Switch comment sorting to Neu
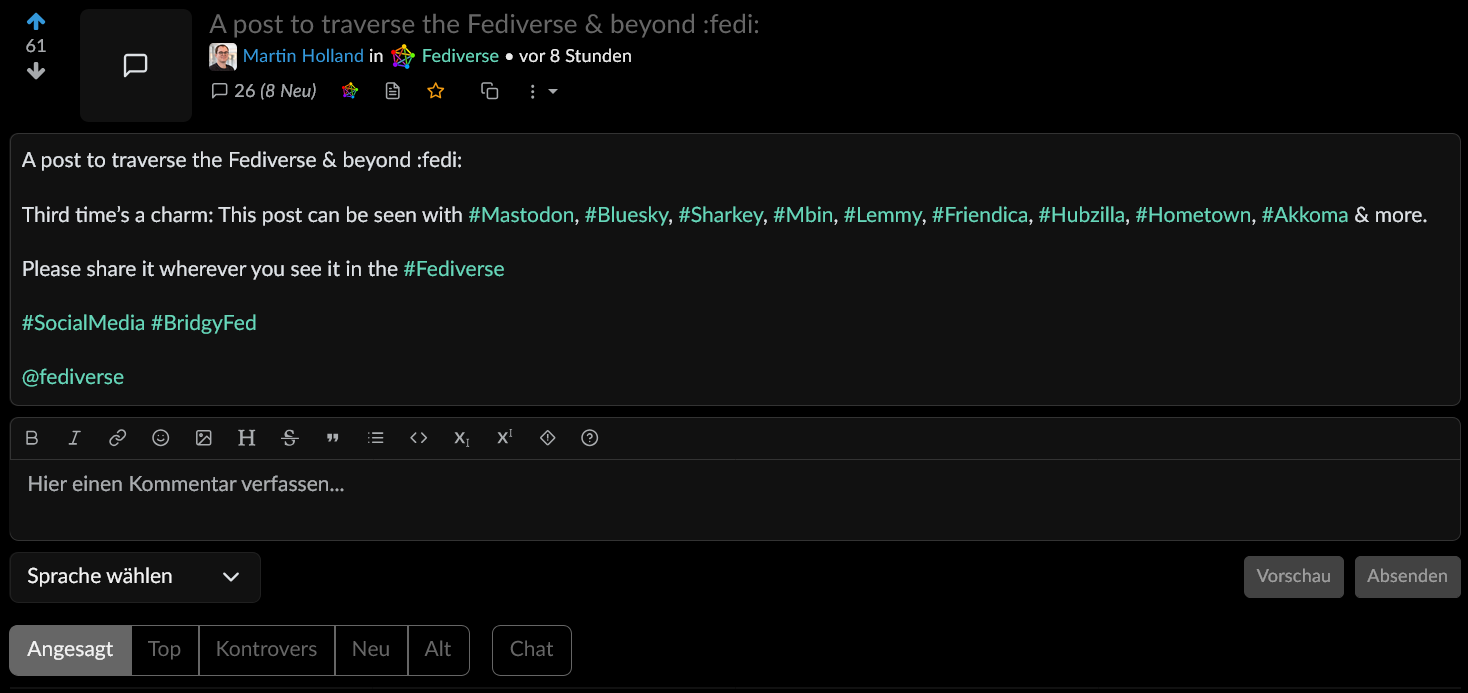This screenshot has width=1468, height=693. (x=370, y=650)
